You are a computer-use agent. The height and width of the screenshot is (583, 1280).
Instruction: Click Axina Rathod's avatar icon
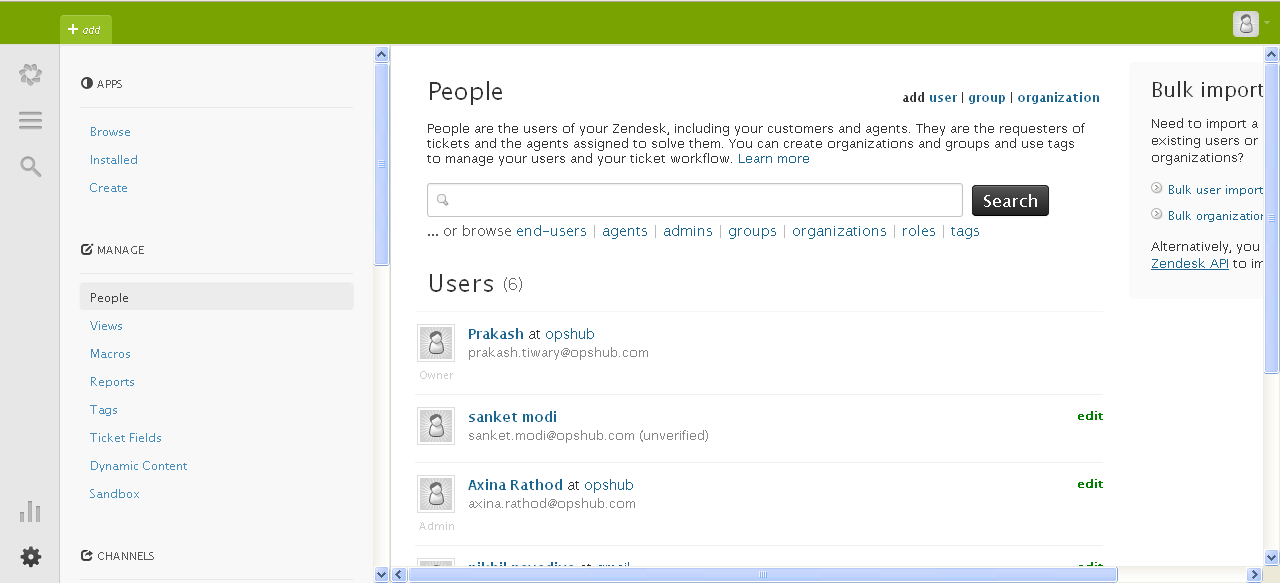point(436,494)
